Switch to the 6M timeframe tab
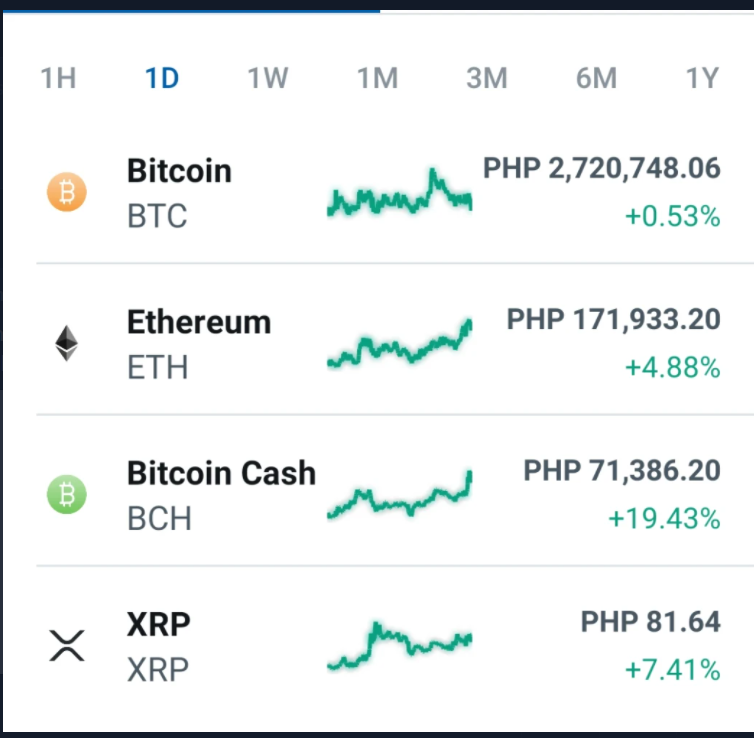The height and width of the screenshot is (738, 754). [597, 78]
